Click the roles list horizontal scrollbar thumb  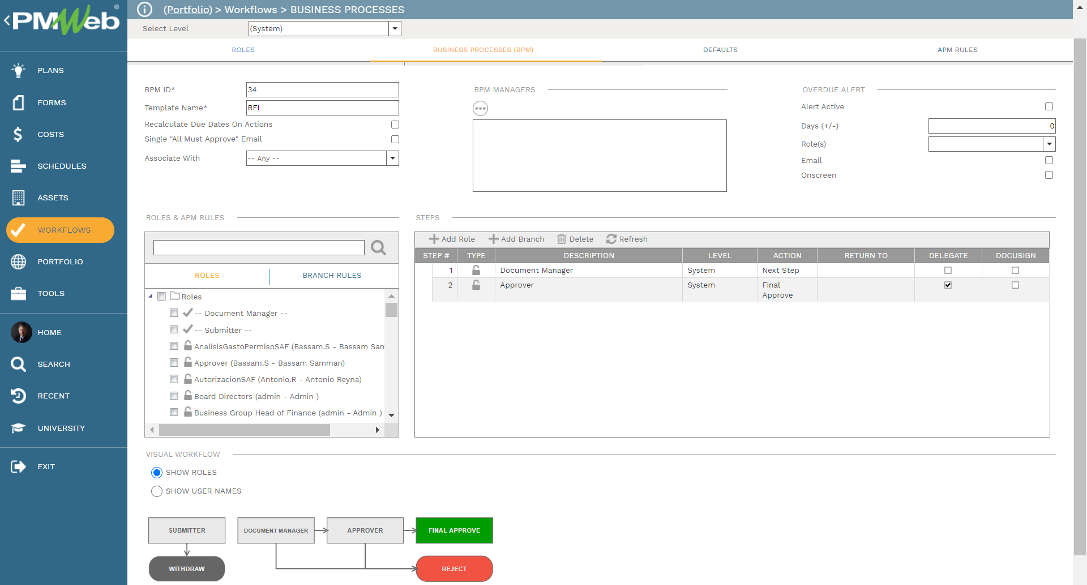[244, 430]
